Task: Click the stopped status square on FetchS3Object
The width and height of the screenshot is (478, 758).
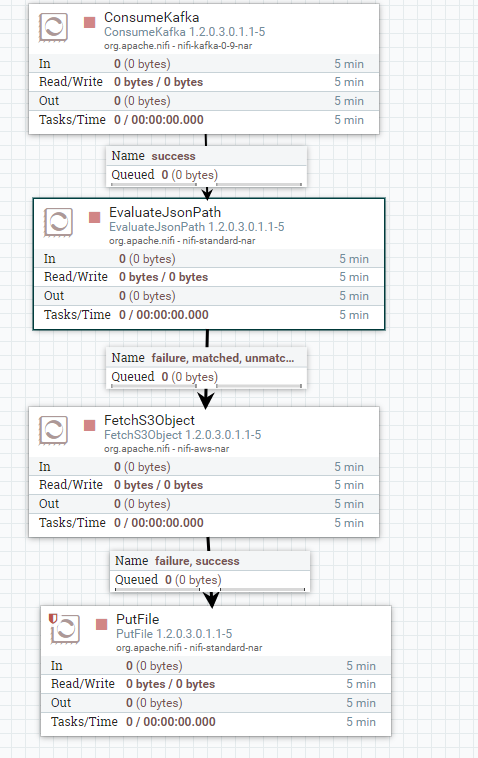Action: click(89, 425)
